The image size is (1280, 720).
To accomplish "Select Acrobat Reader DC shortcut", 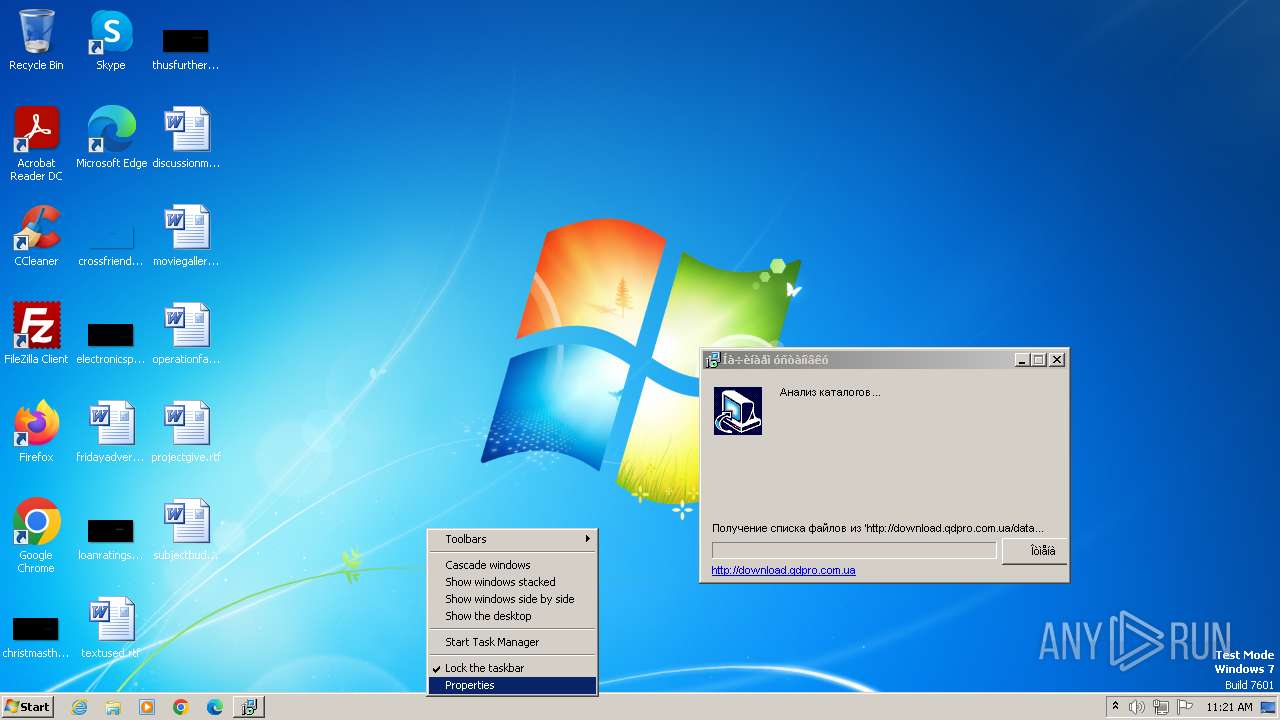I will (36, 143).
